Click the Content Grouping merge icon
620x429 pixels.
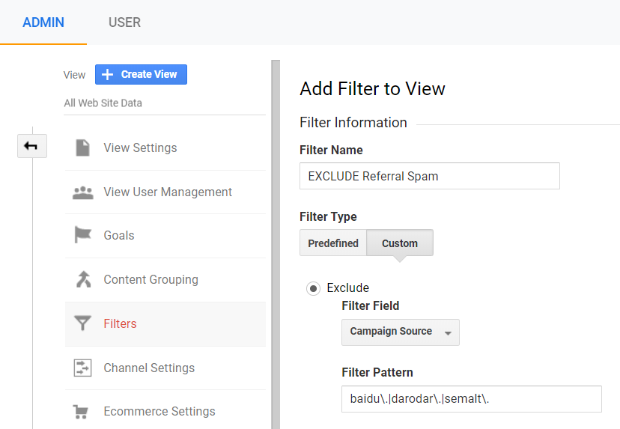[83, 279]
